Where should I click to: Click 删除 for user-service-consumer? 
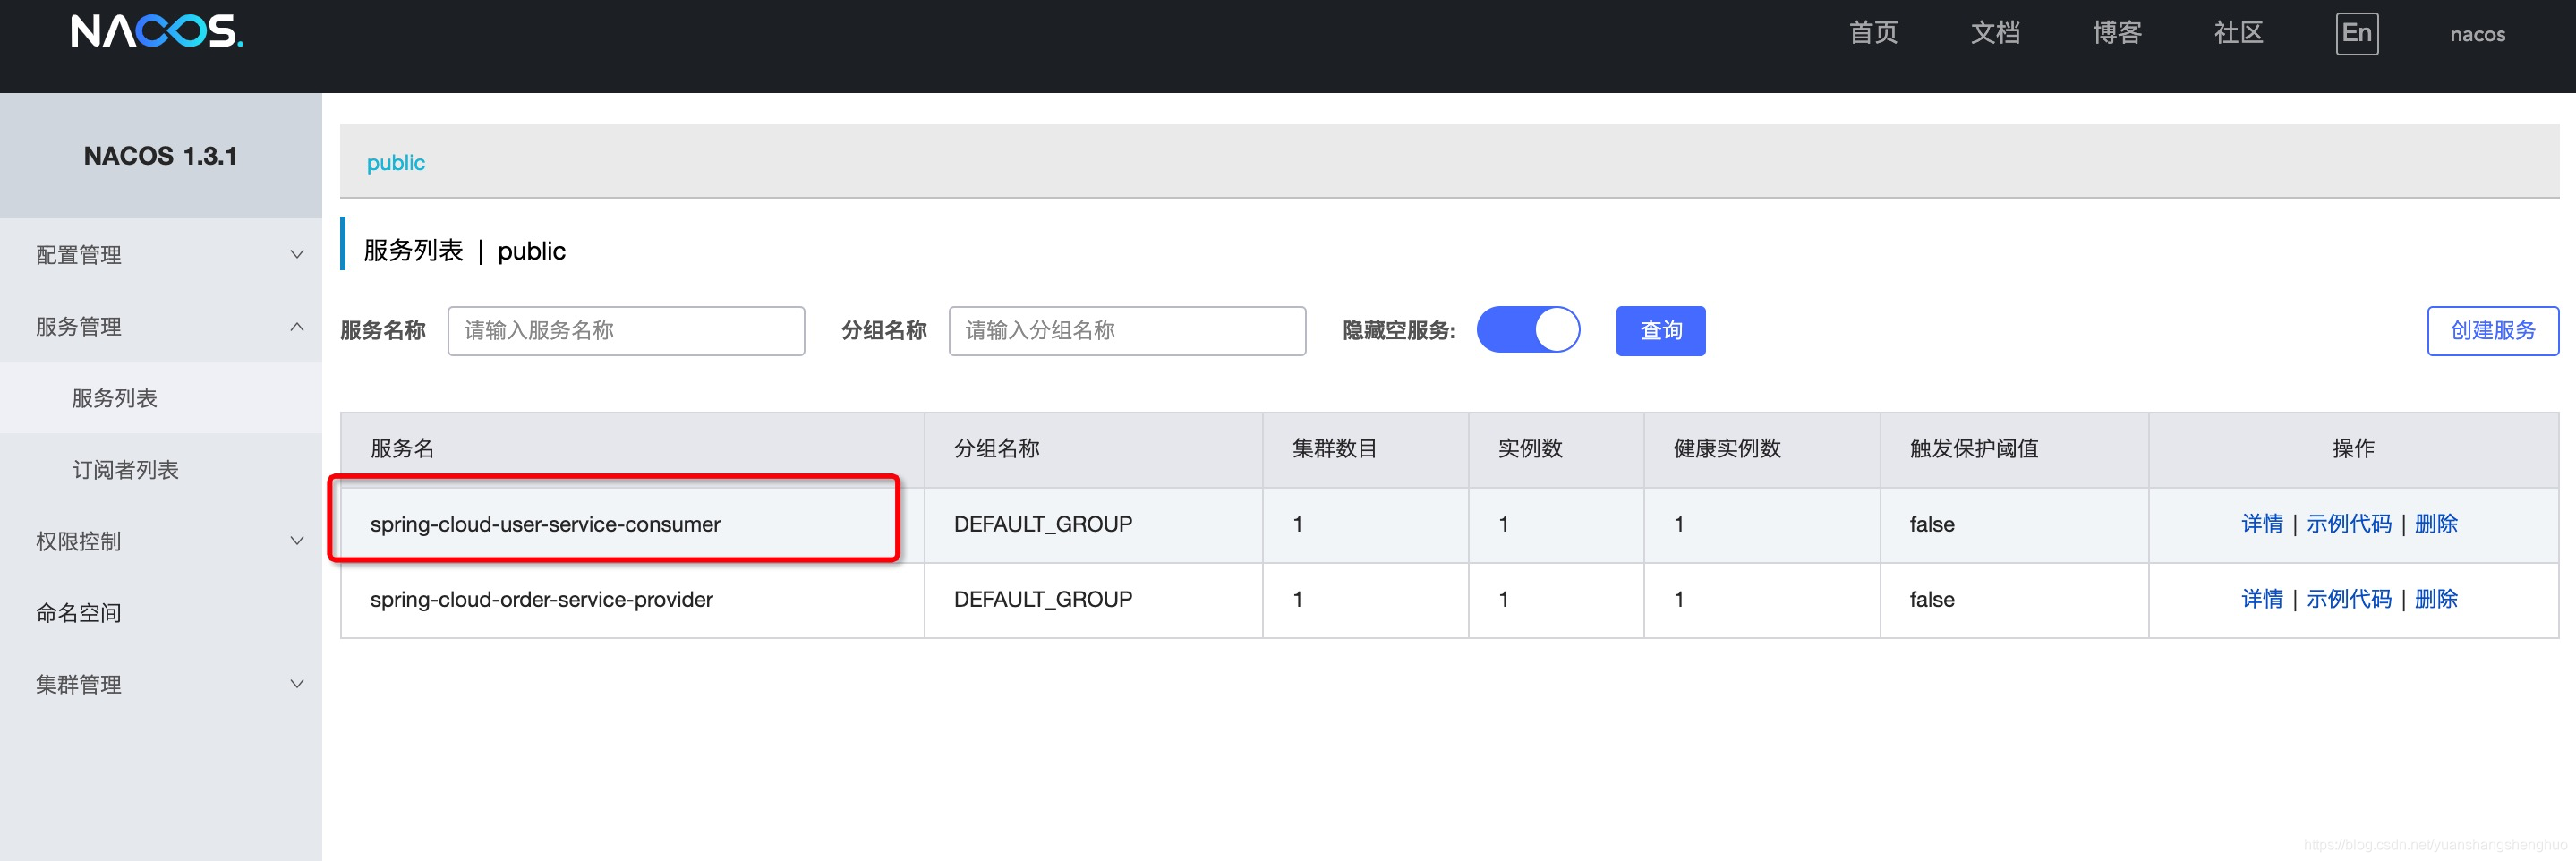[2435, 524]
